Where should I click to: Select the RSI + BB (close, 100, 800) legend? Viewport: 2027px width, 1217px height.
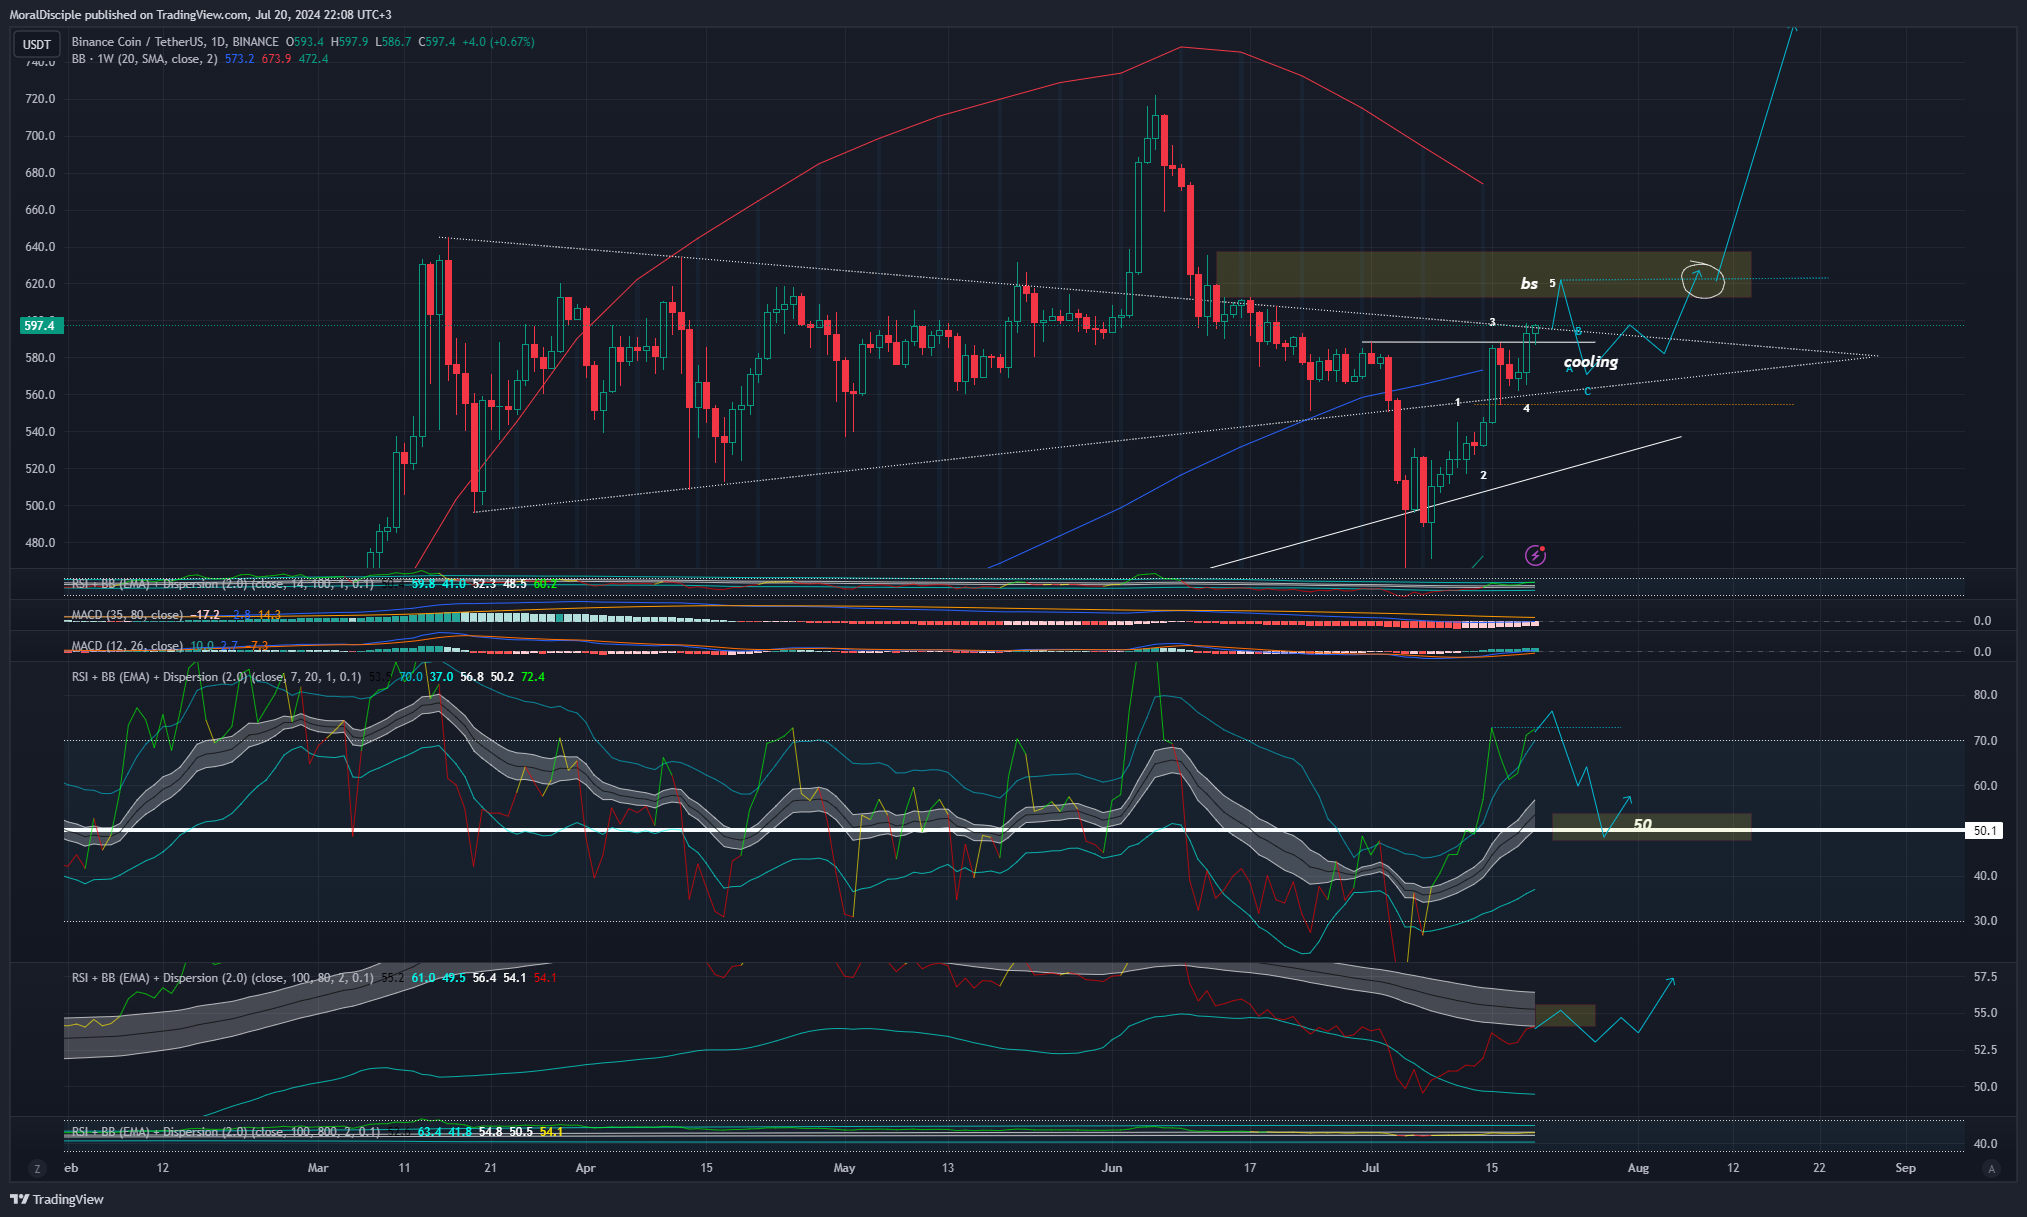tap(226, 1132)
